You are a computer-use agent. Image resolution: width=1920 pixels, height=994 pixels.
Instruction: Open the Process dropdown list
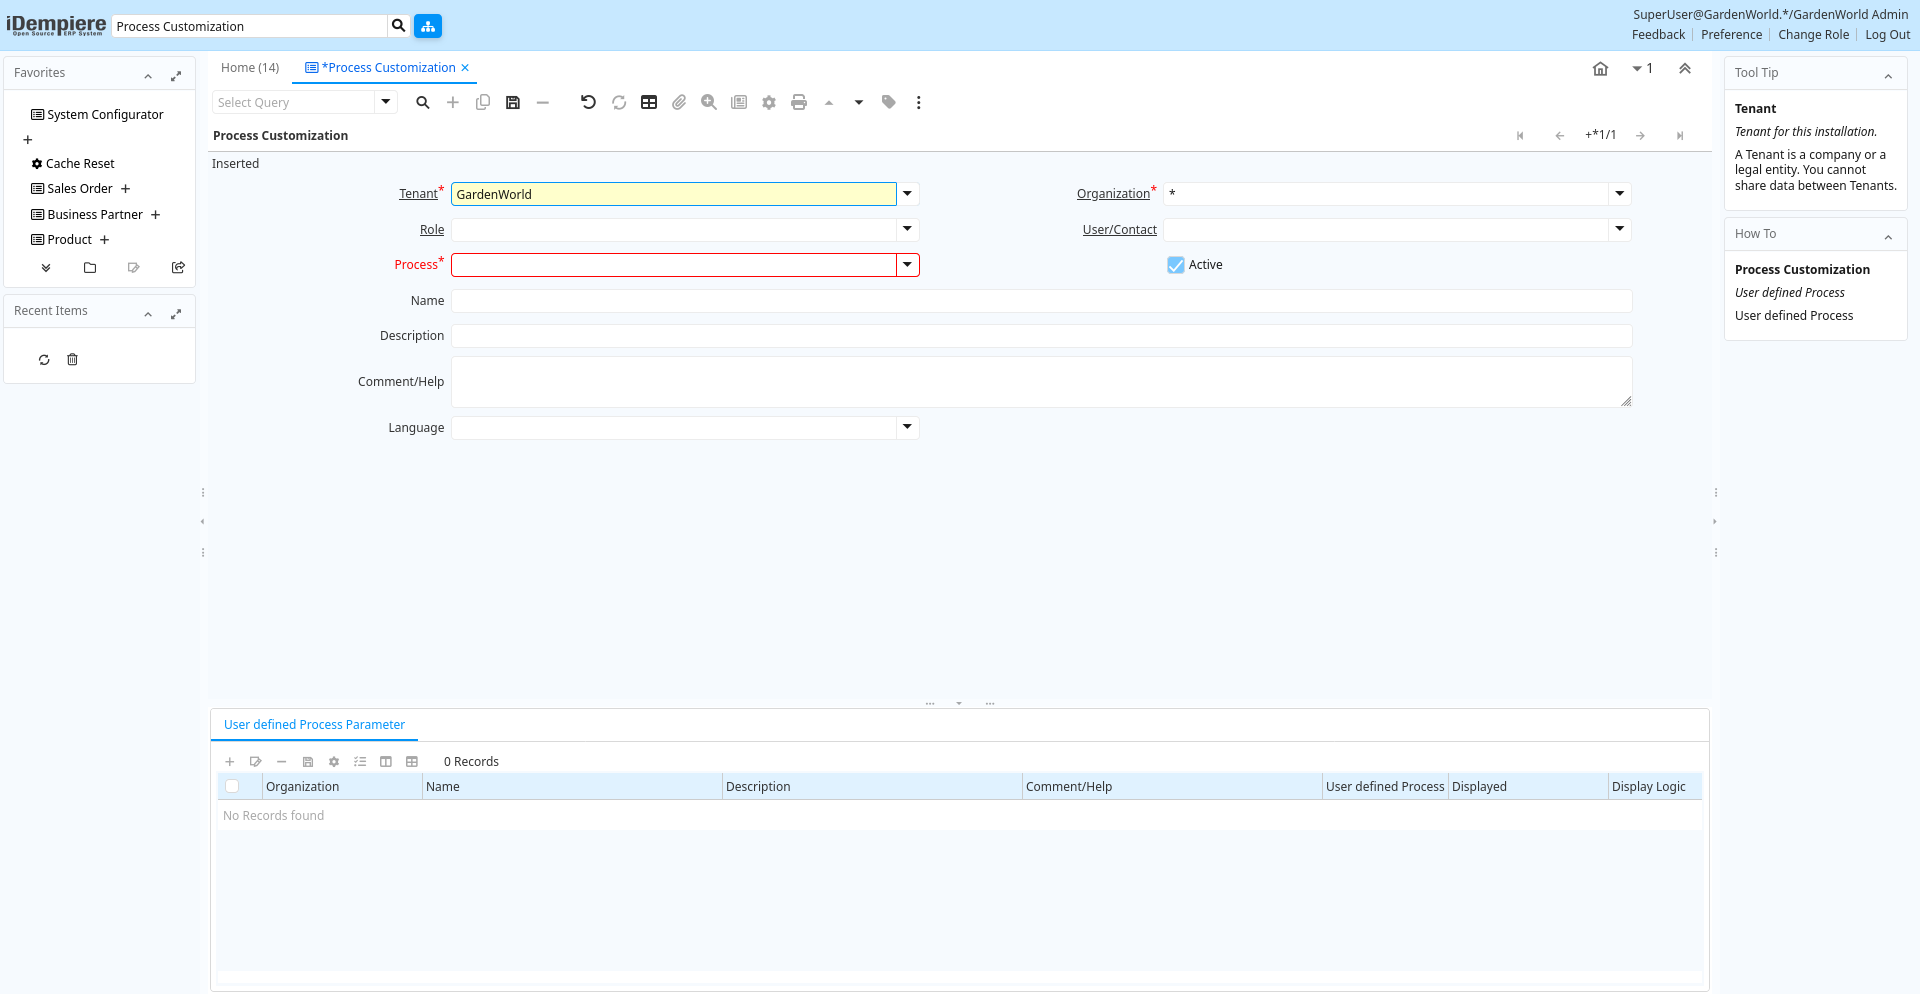tap(907, 265)
